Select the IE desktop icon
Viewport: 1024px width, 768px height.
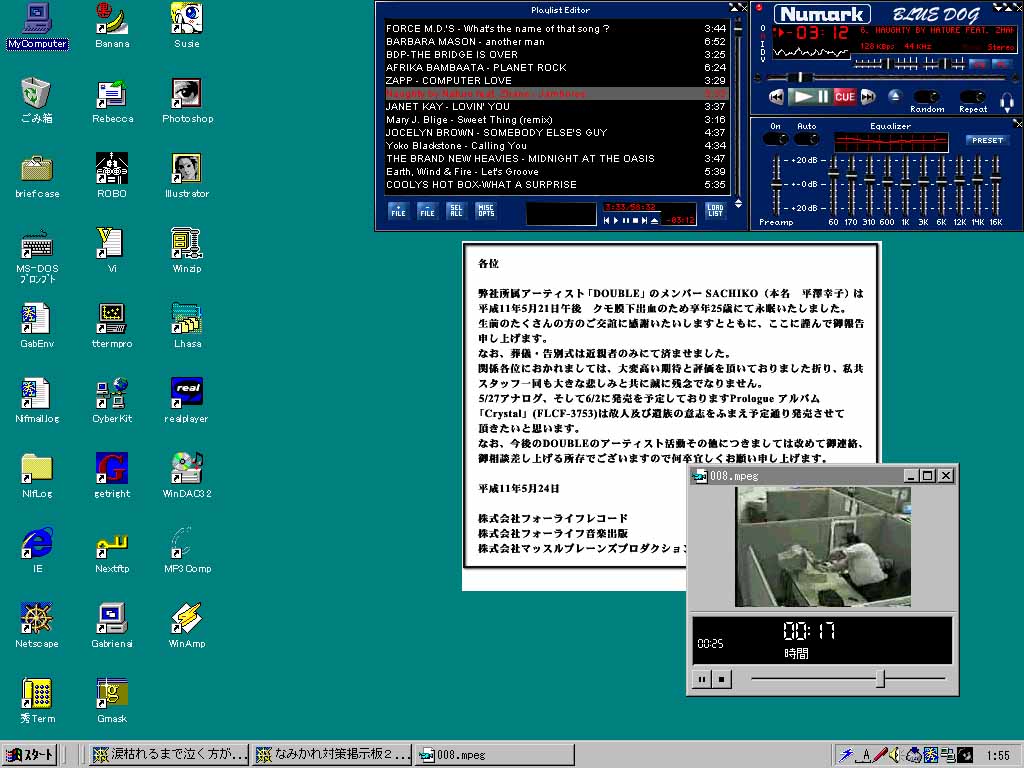[x=37, y=550]
